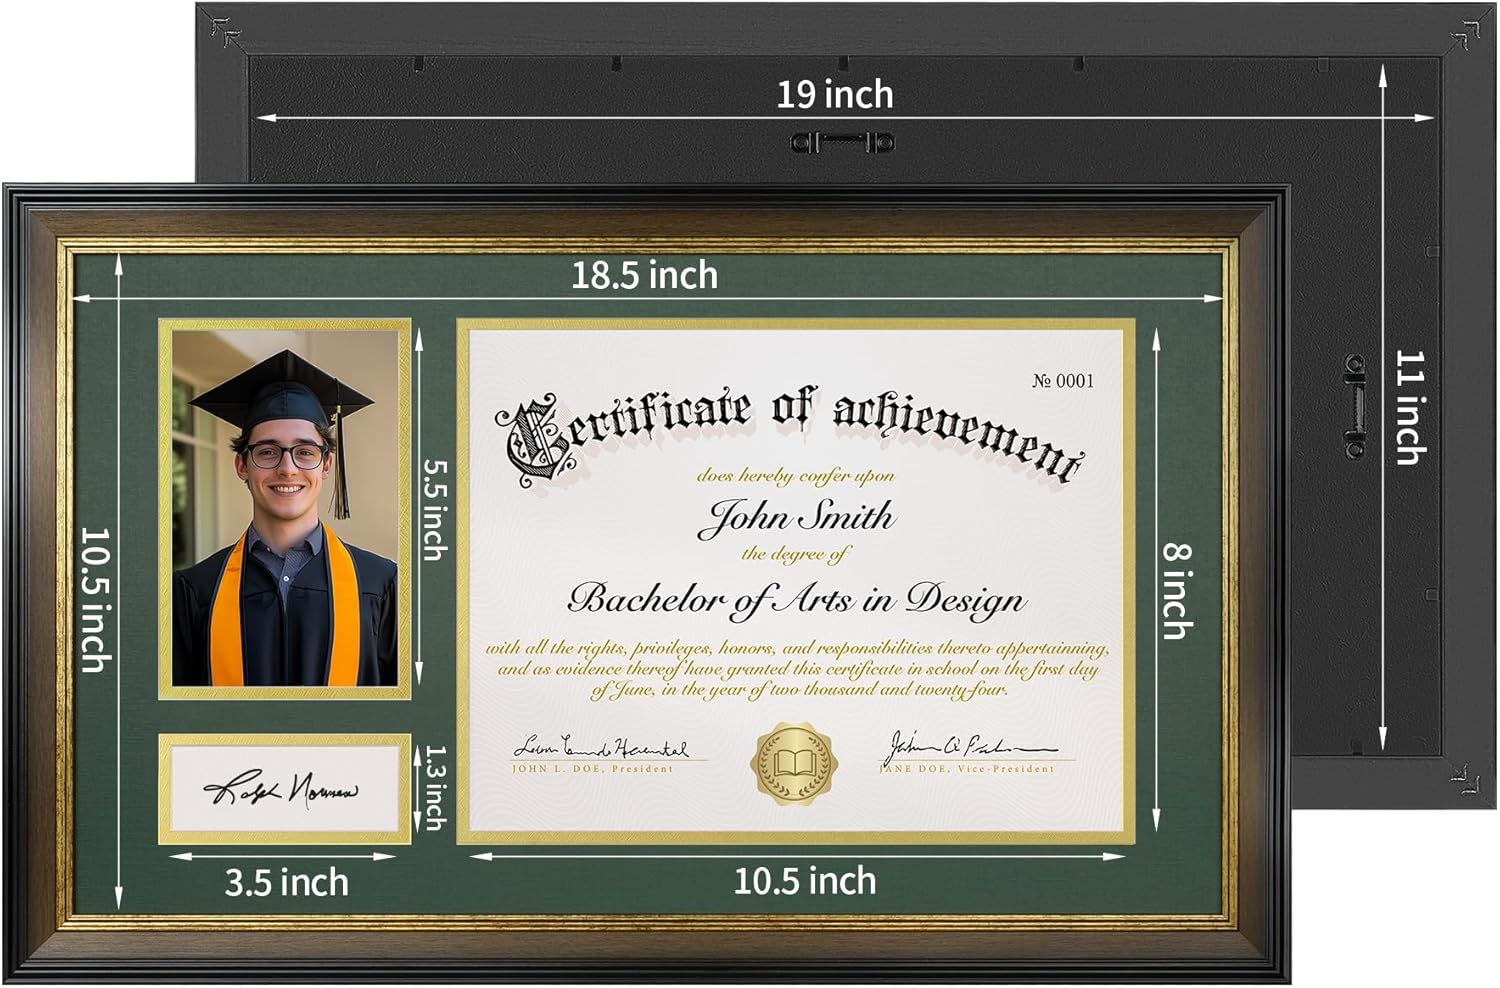1500x988 pixels.
Task: Click the "19 inch" width label
Action: pos(835,95)
